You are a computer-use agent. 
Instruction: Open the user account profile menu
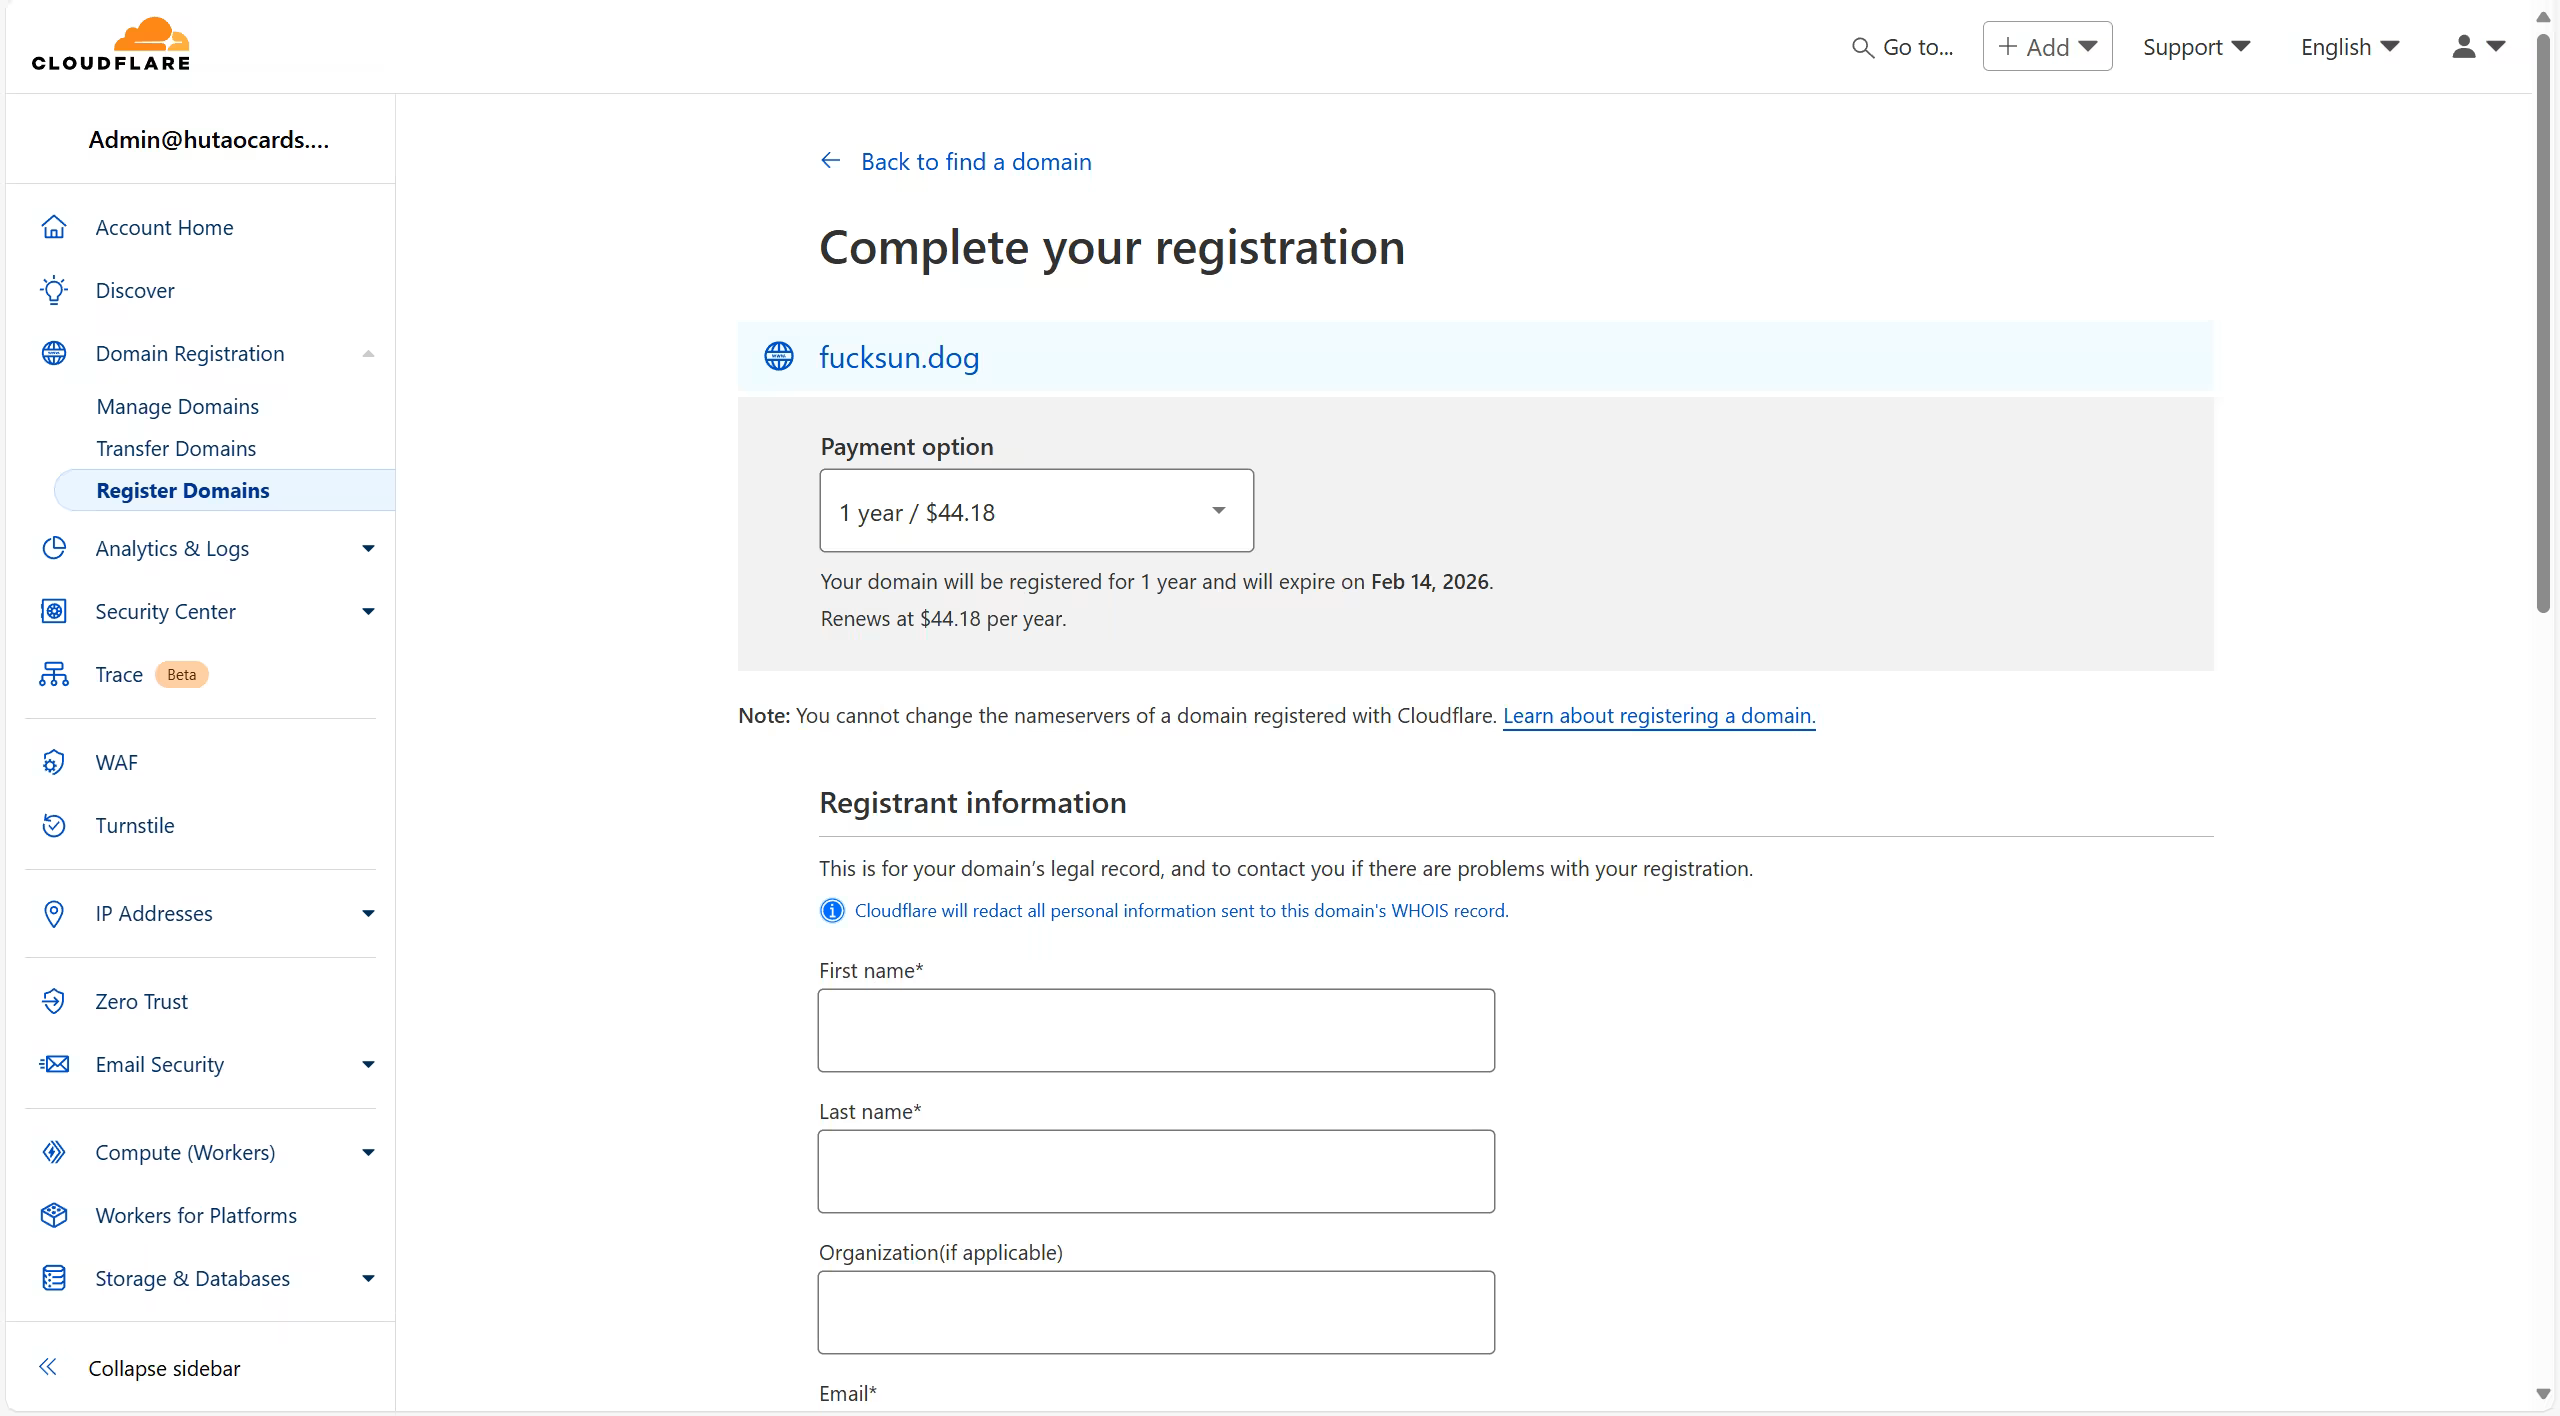click(2477, 47)
